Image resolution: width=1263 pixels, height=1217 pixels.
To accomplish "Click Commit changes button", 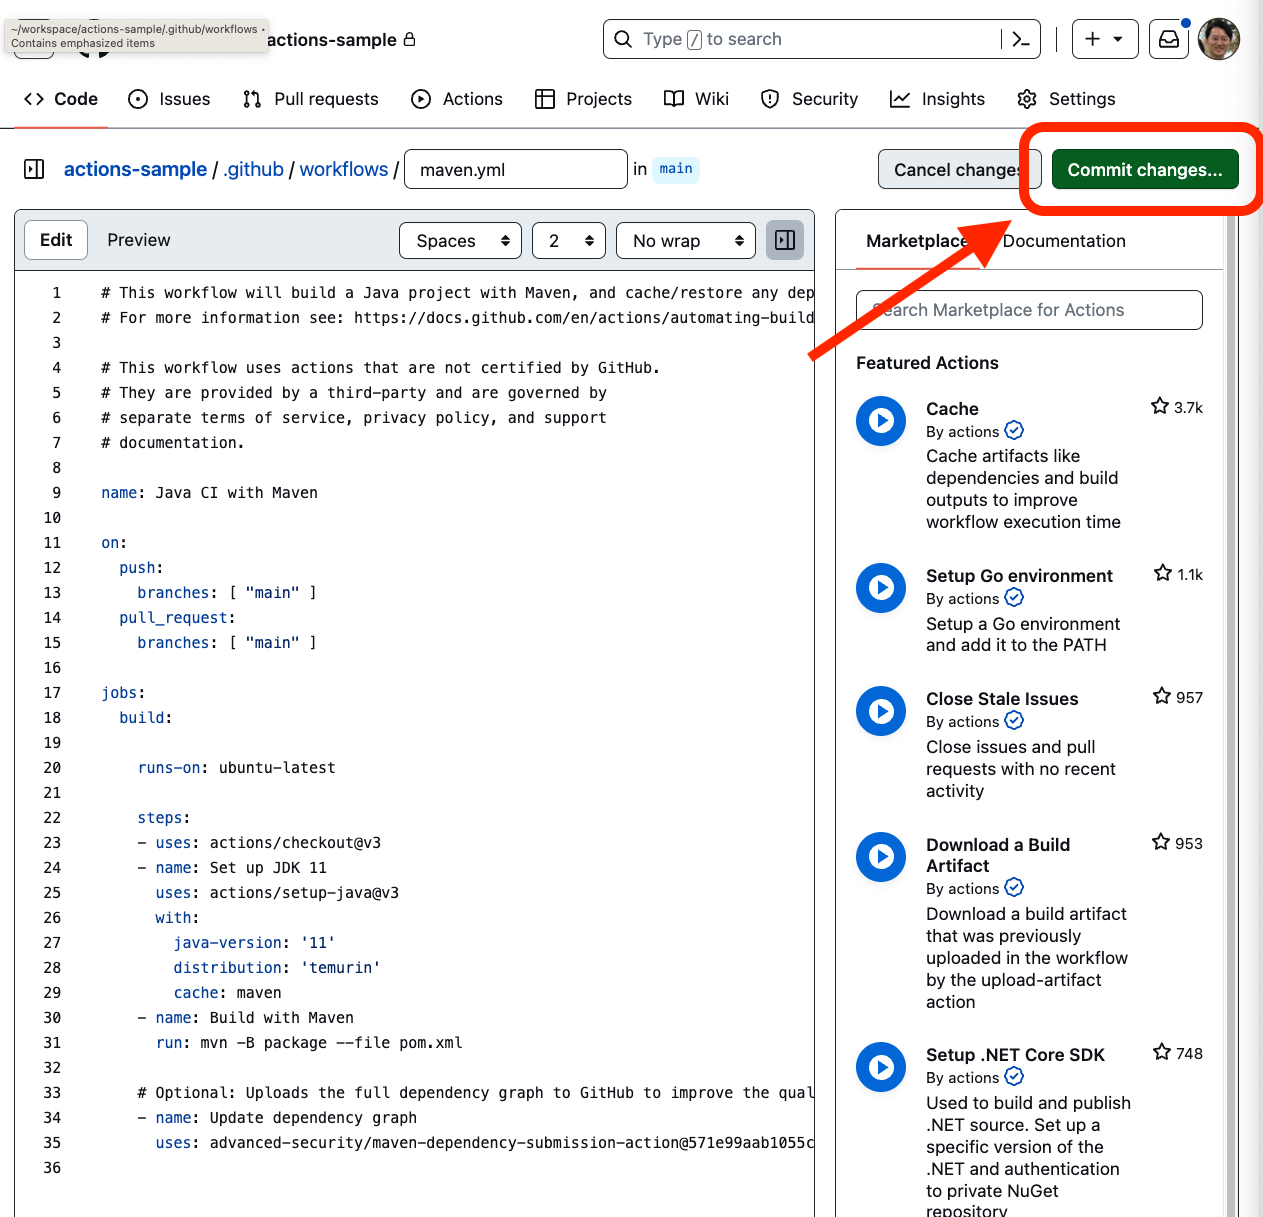I will click(1145, 169).
